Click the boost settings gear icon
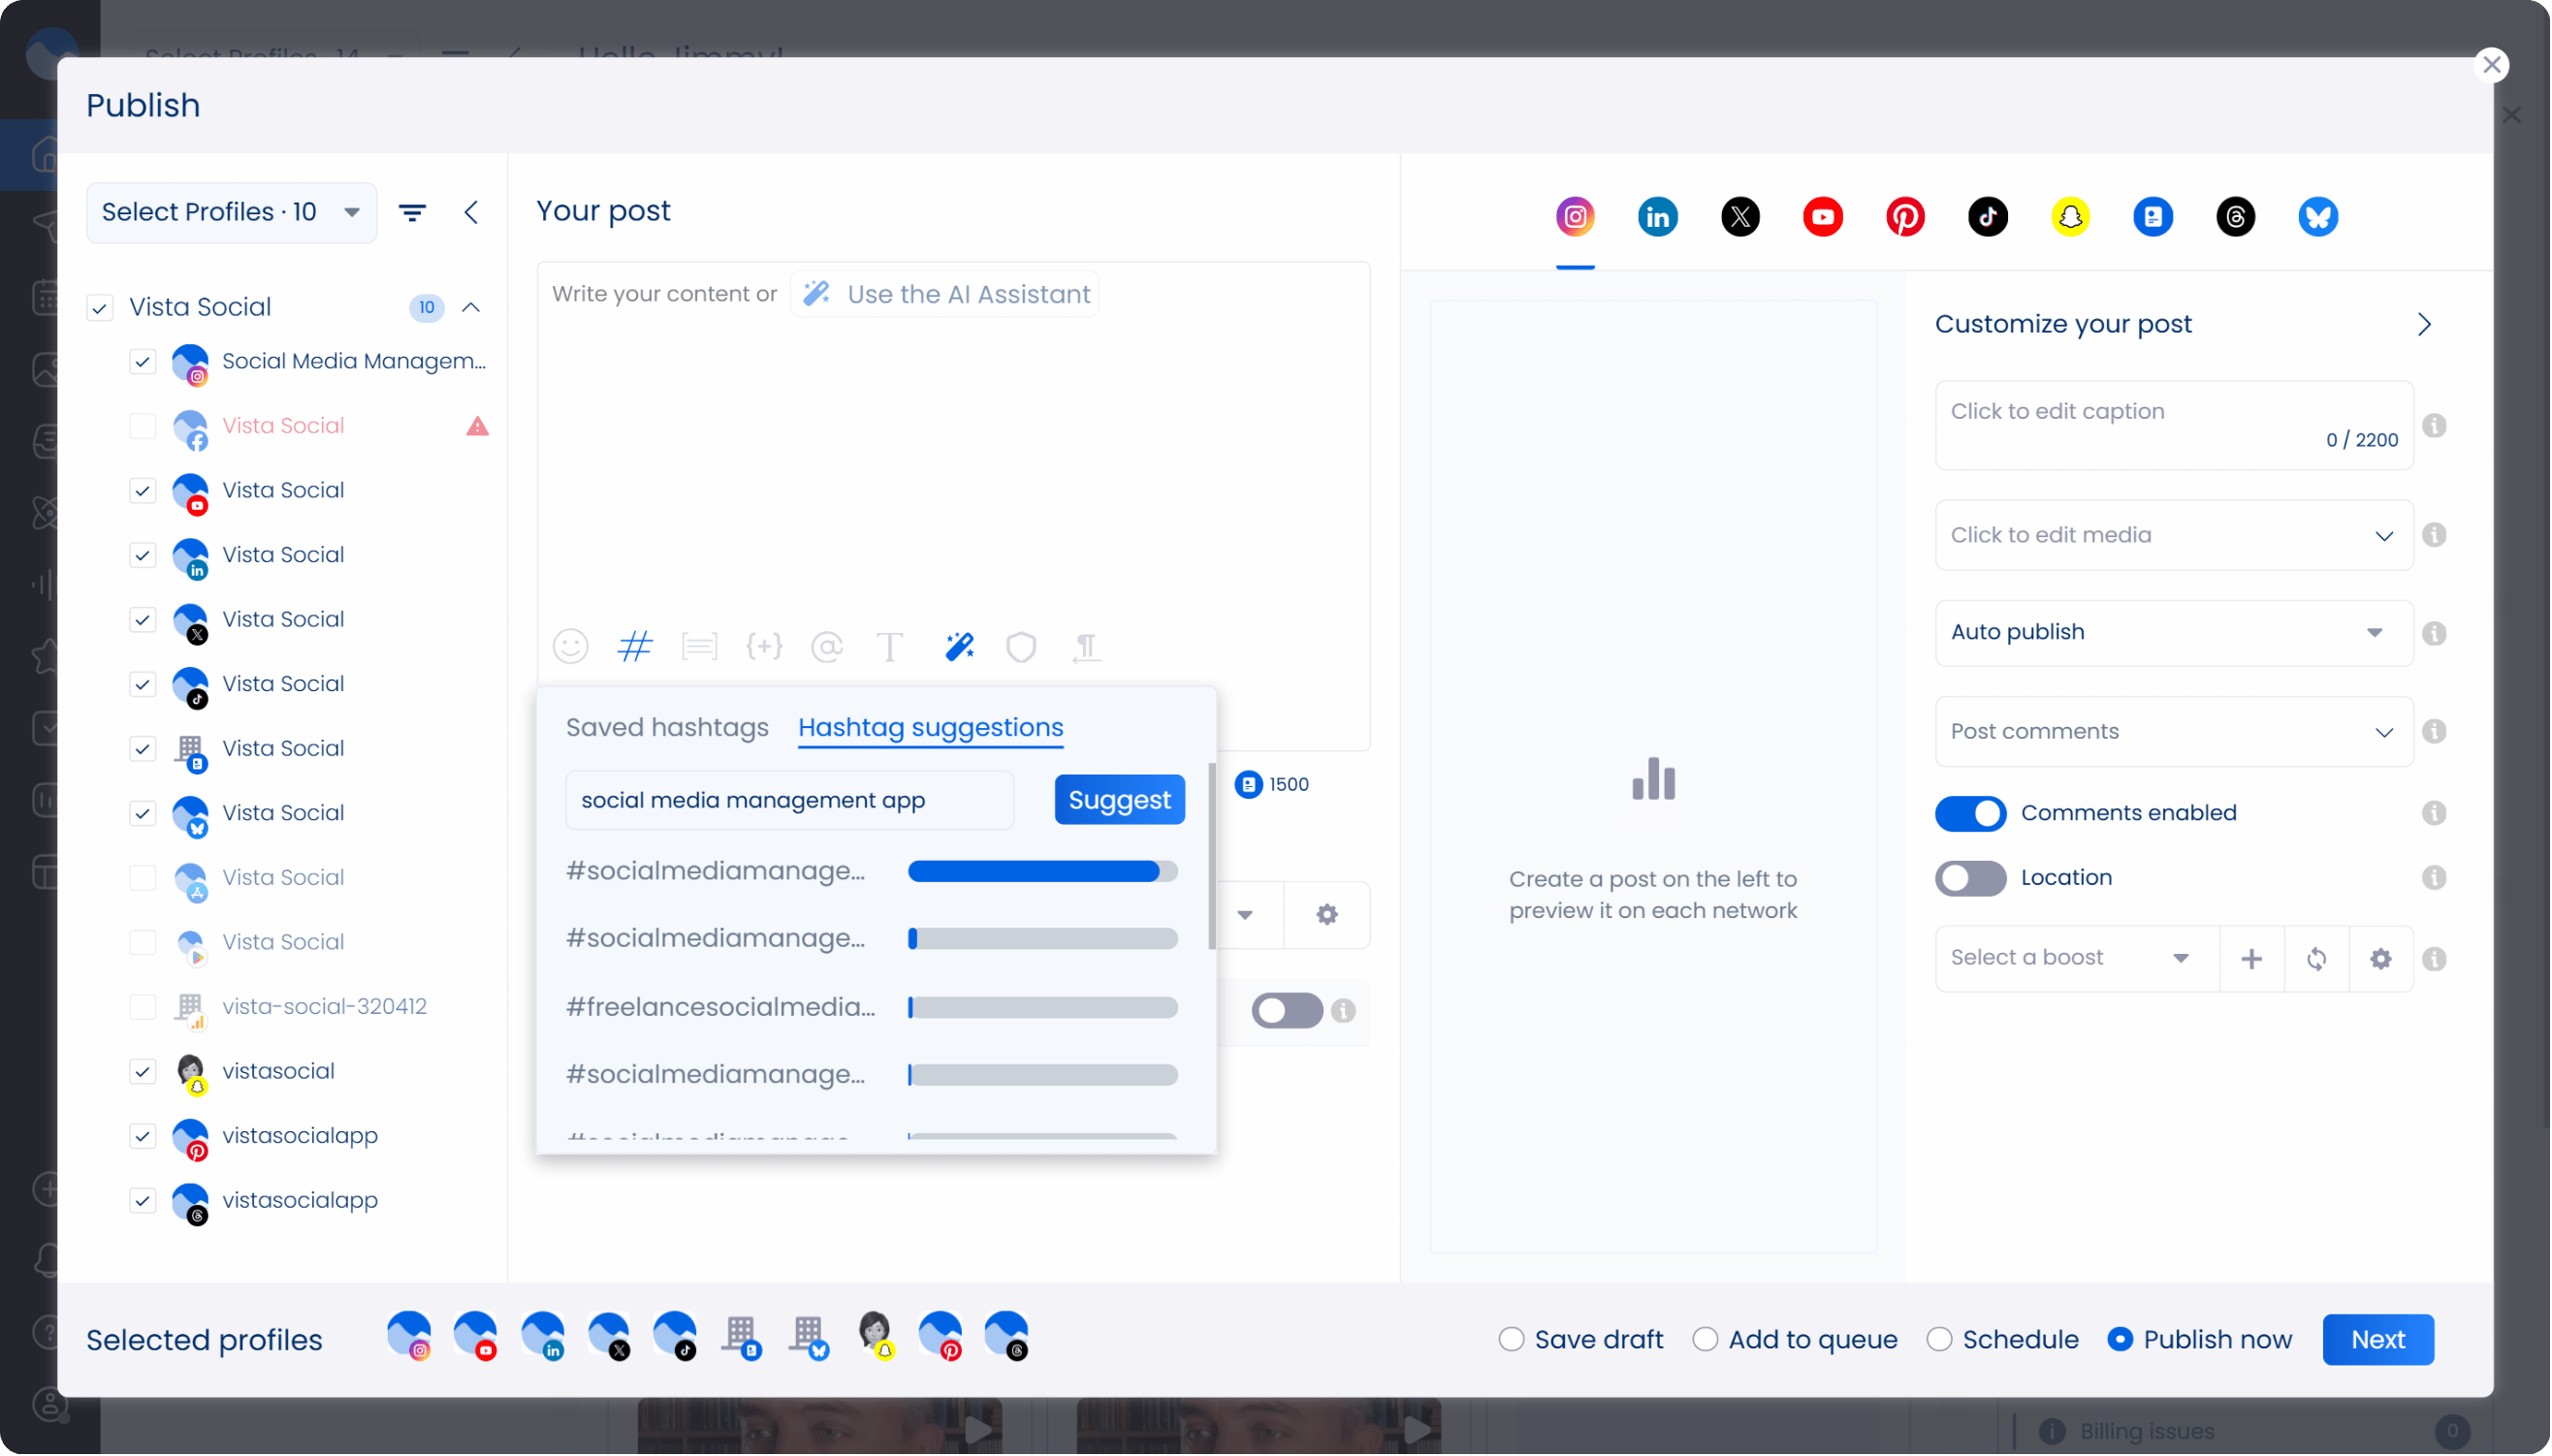The width and height of the screenshot is (2552, 1456). point(2380,958)
